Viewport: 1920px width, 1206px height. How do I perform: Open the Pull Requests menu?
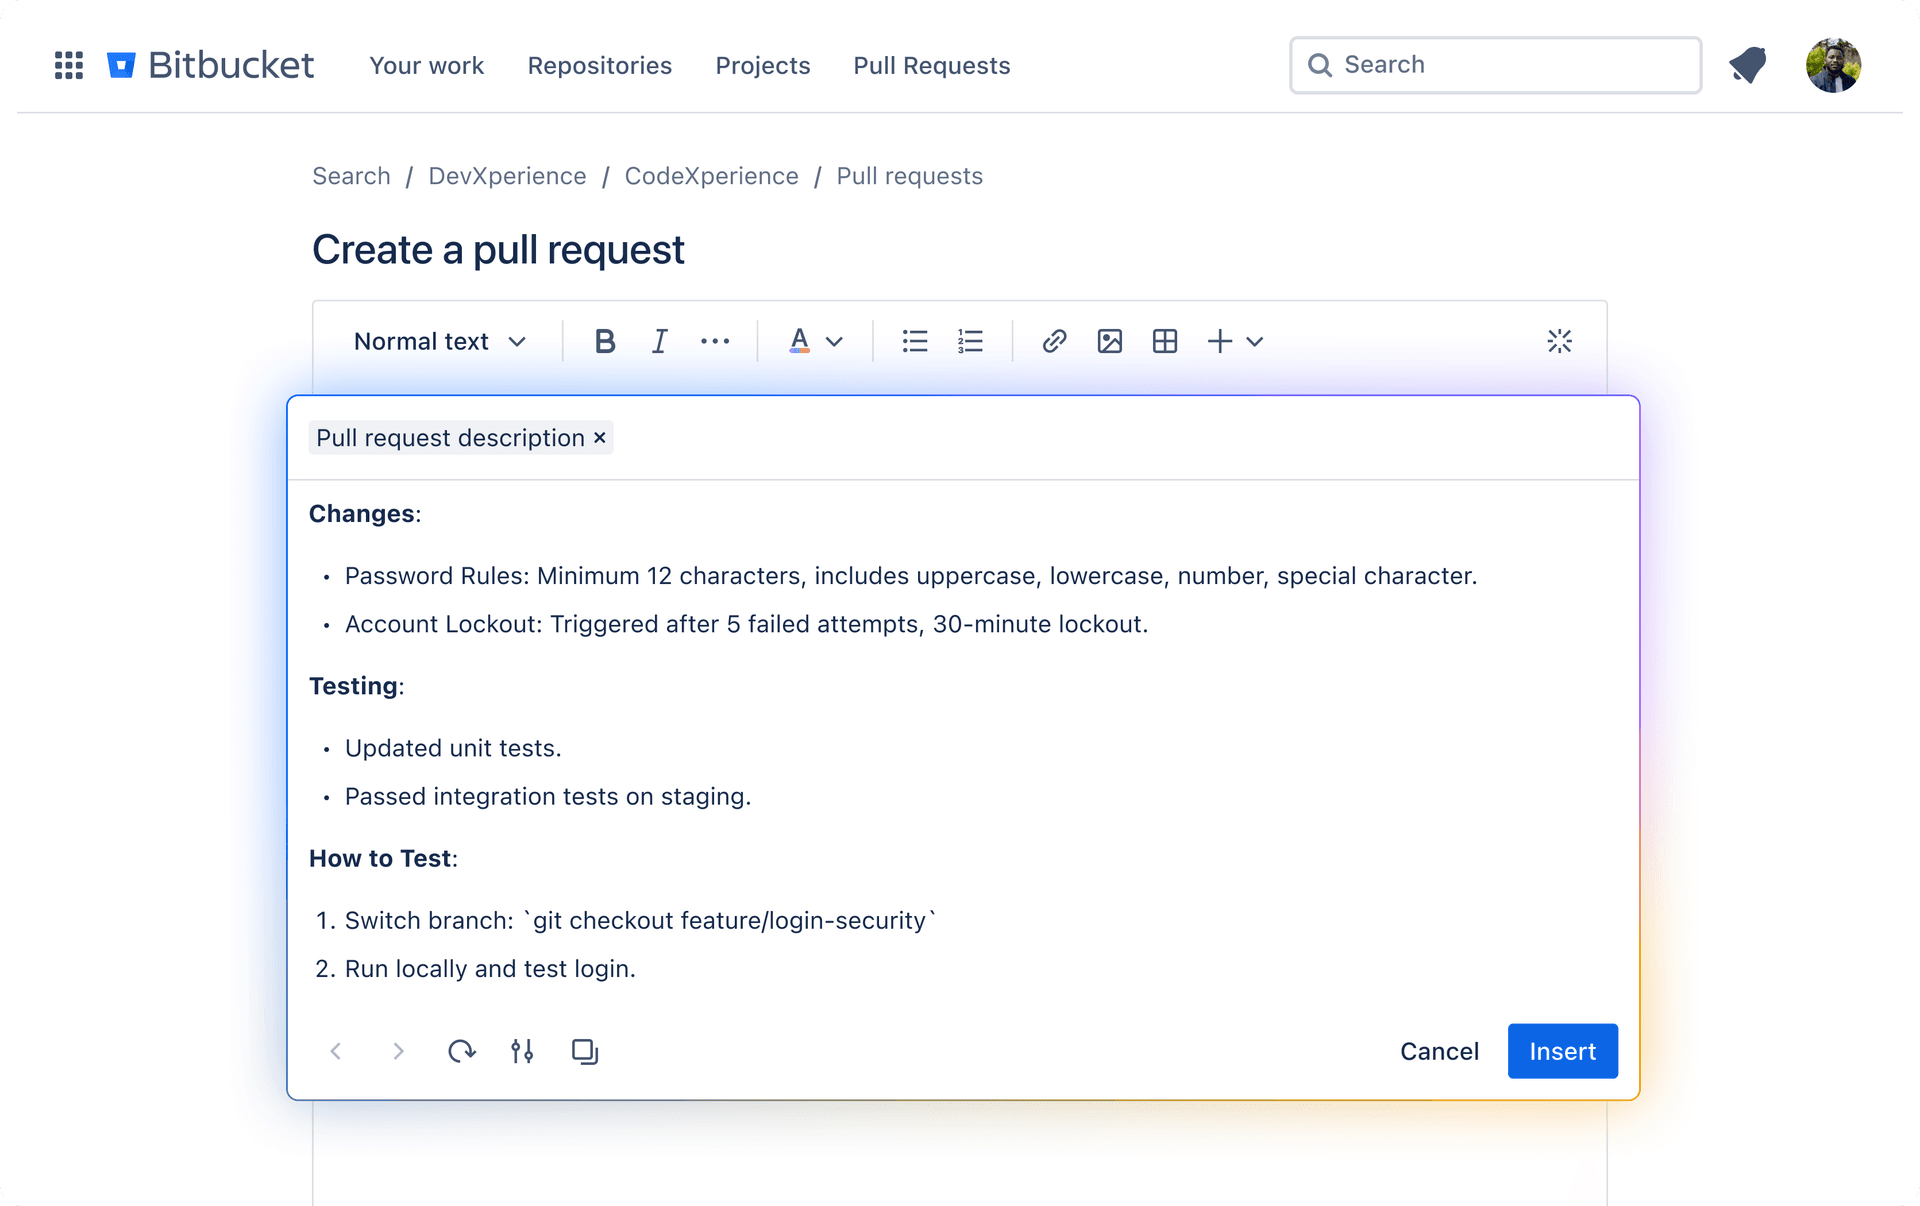tap(932, 66)
